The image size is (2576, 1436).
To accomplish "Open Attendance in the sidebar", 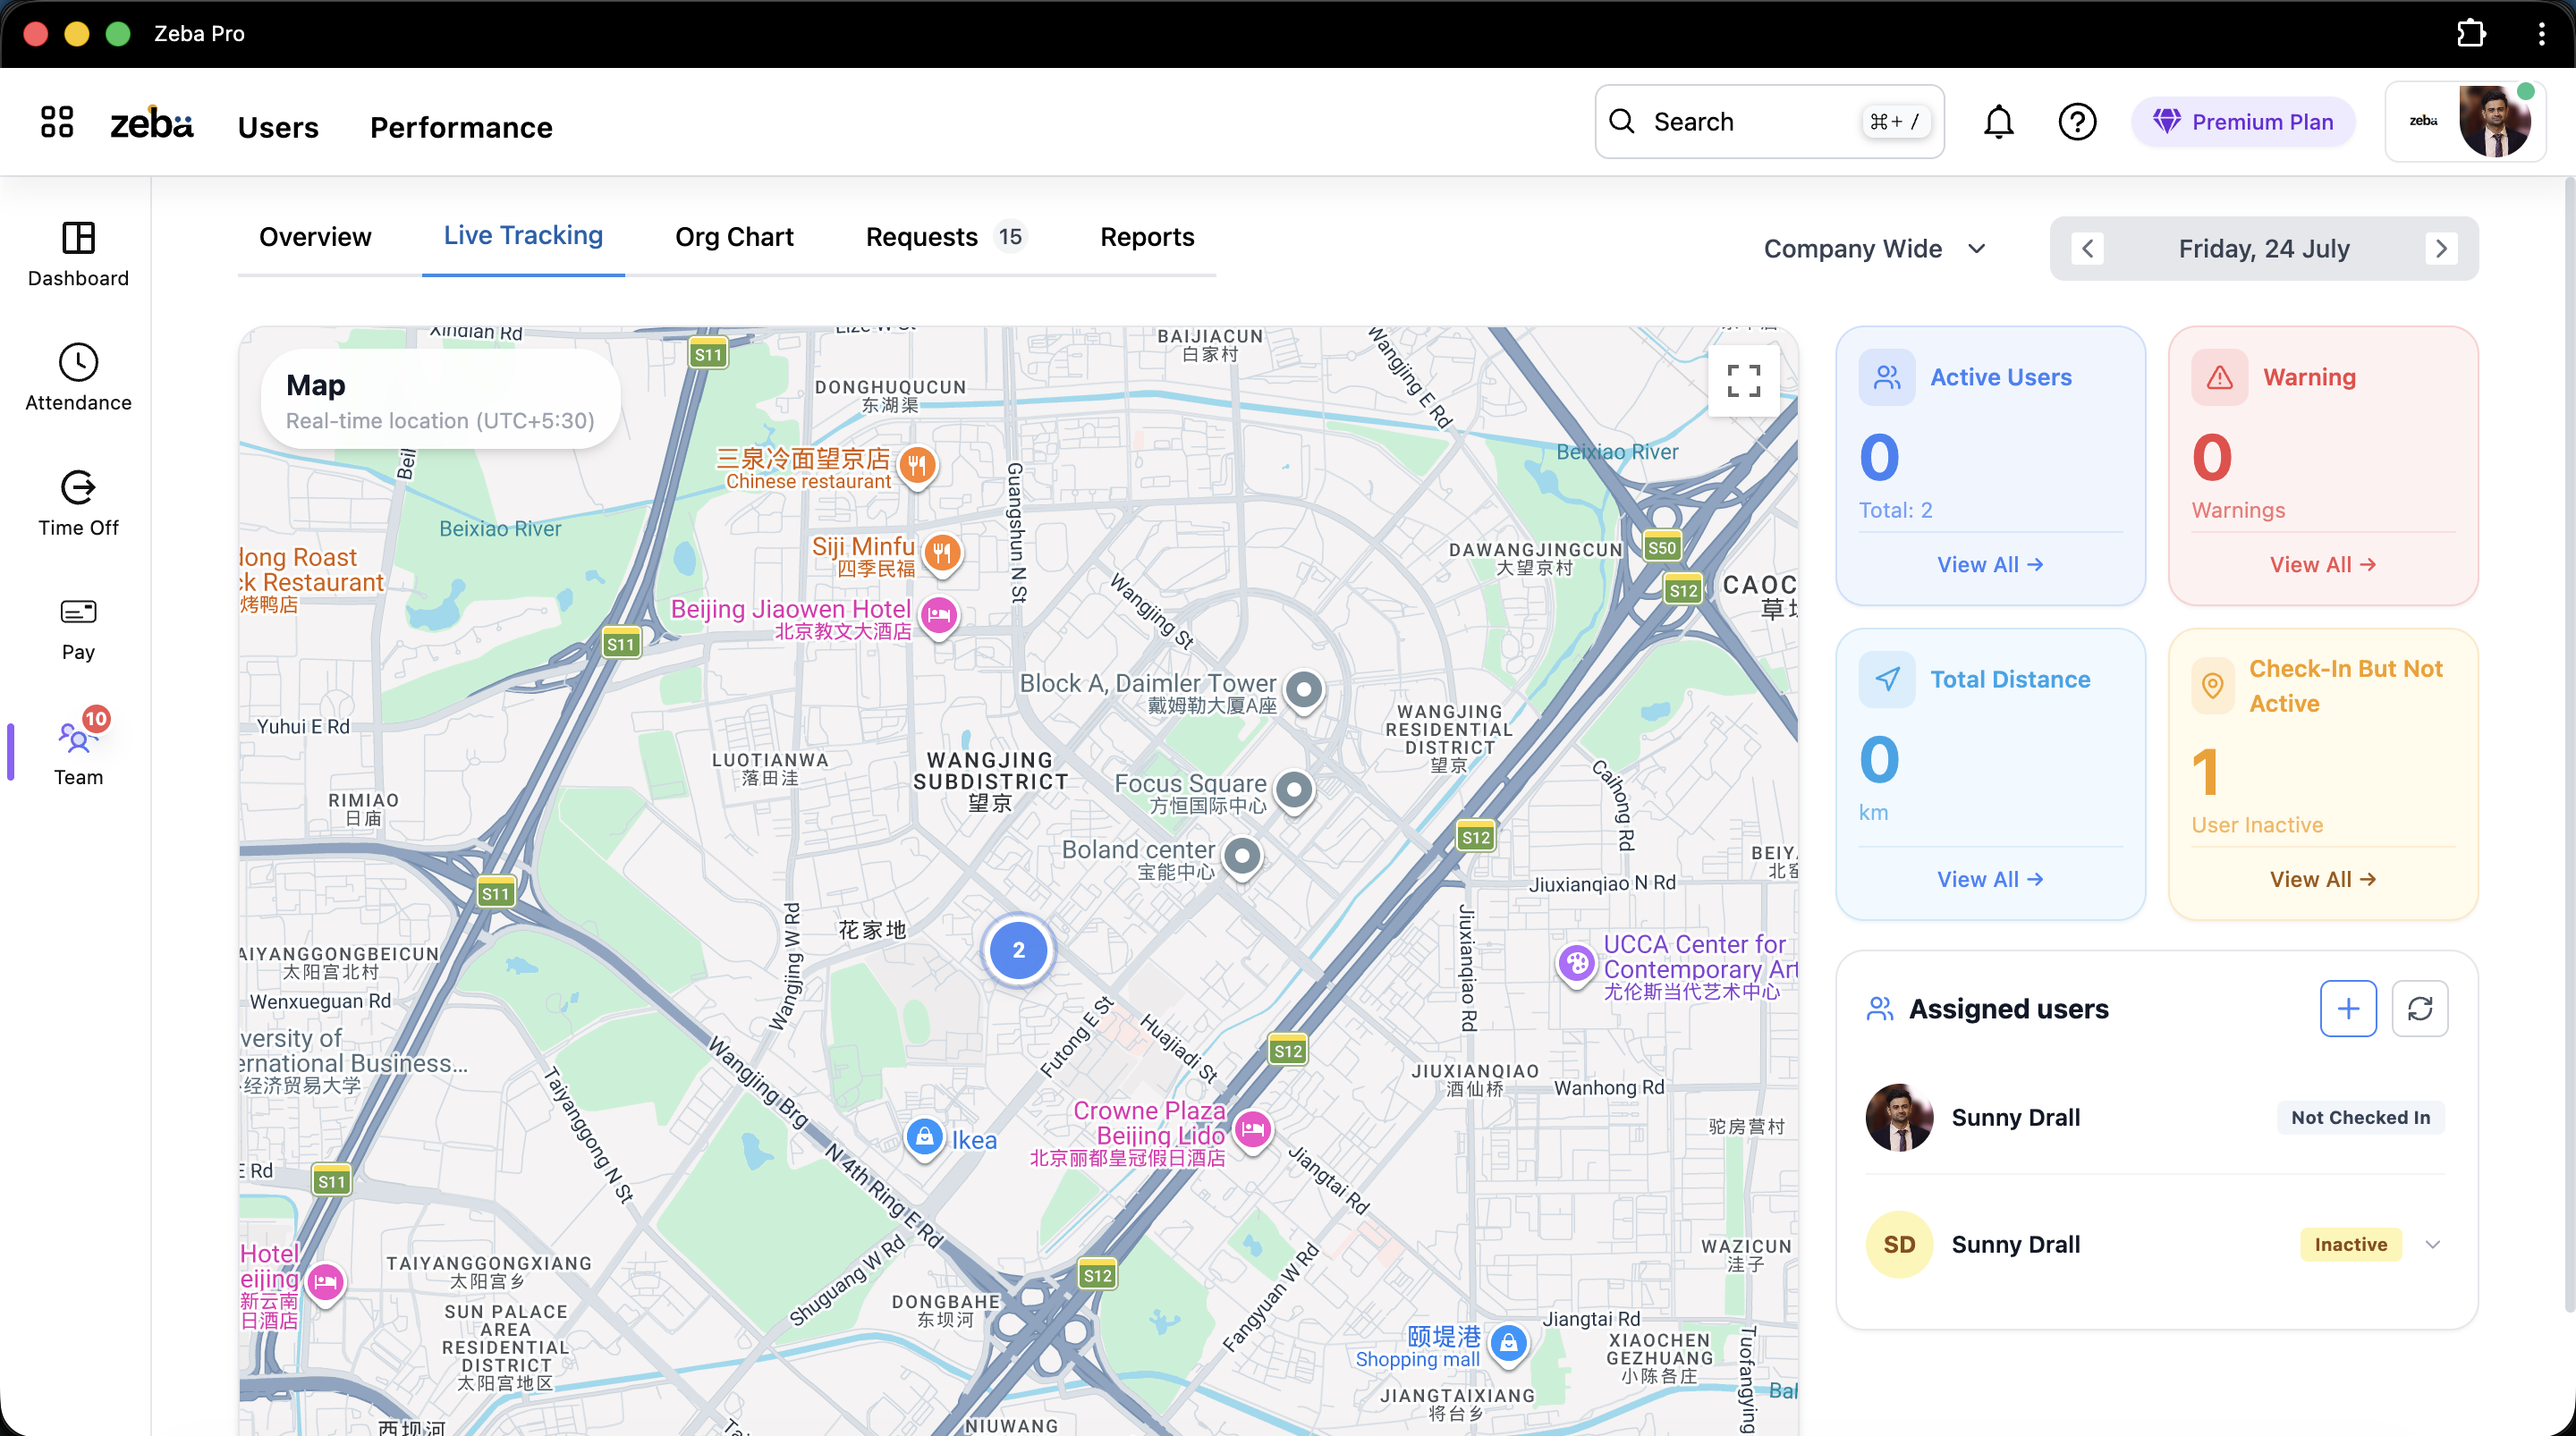I will click(x=78, y=378).
